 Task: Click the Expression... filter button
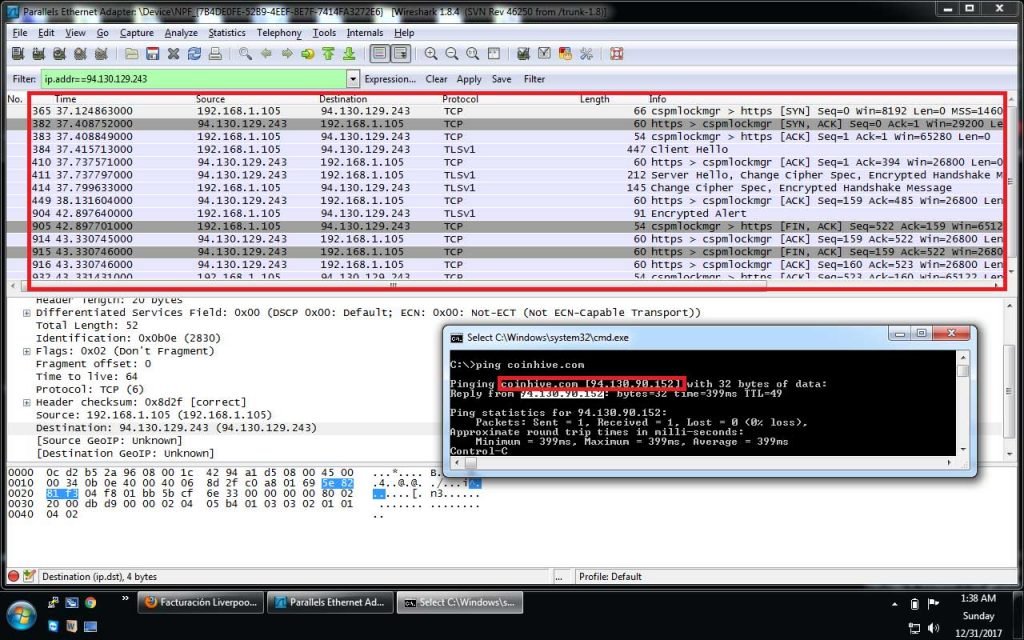tap(390, 79)
